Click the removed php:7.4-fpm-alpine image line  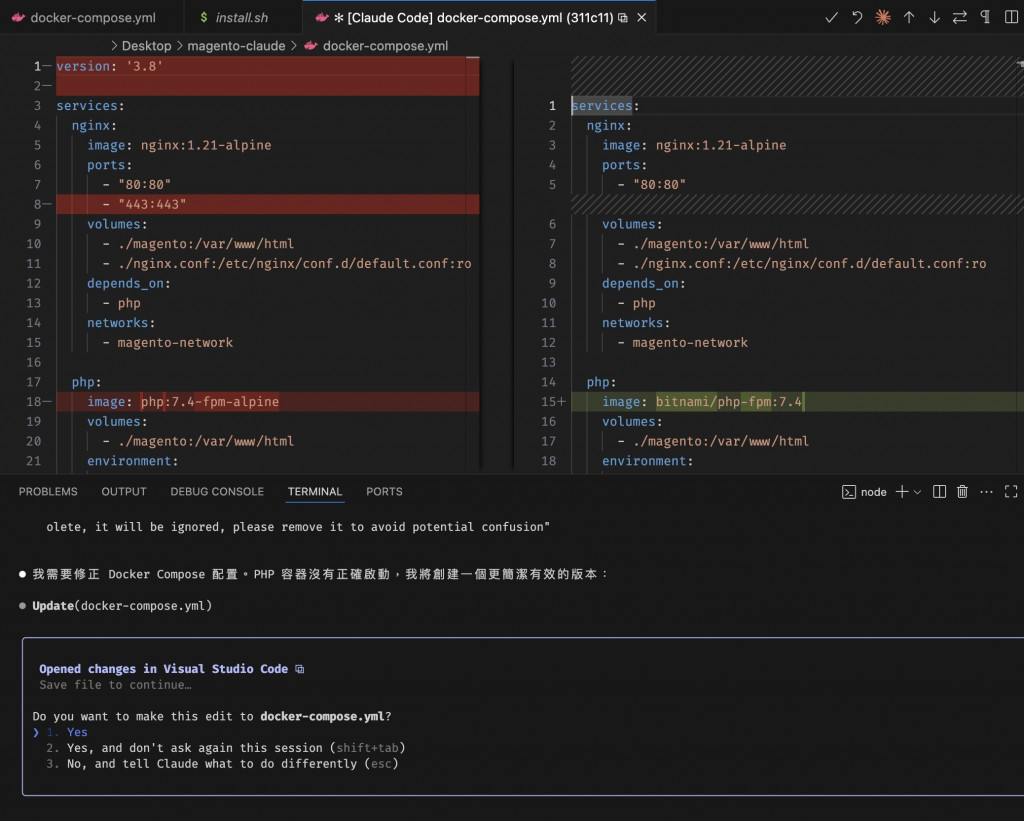(268, 402)
